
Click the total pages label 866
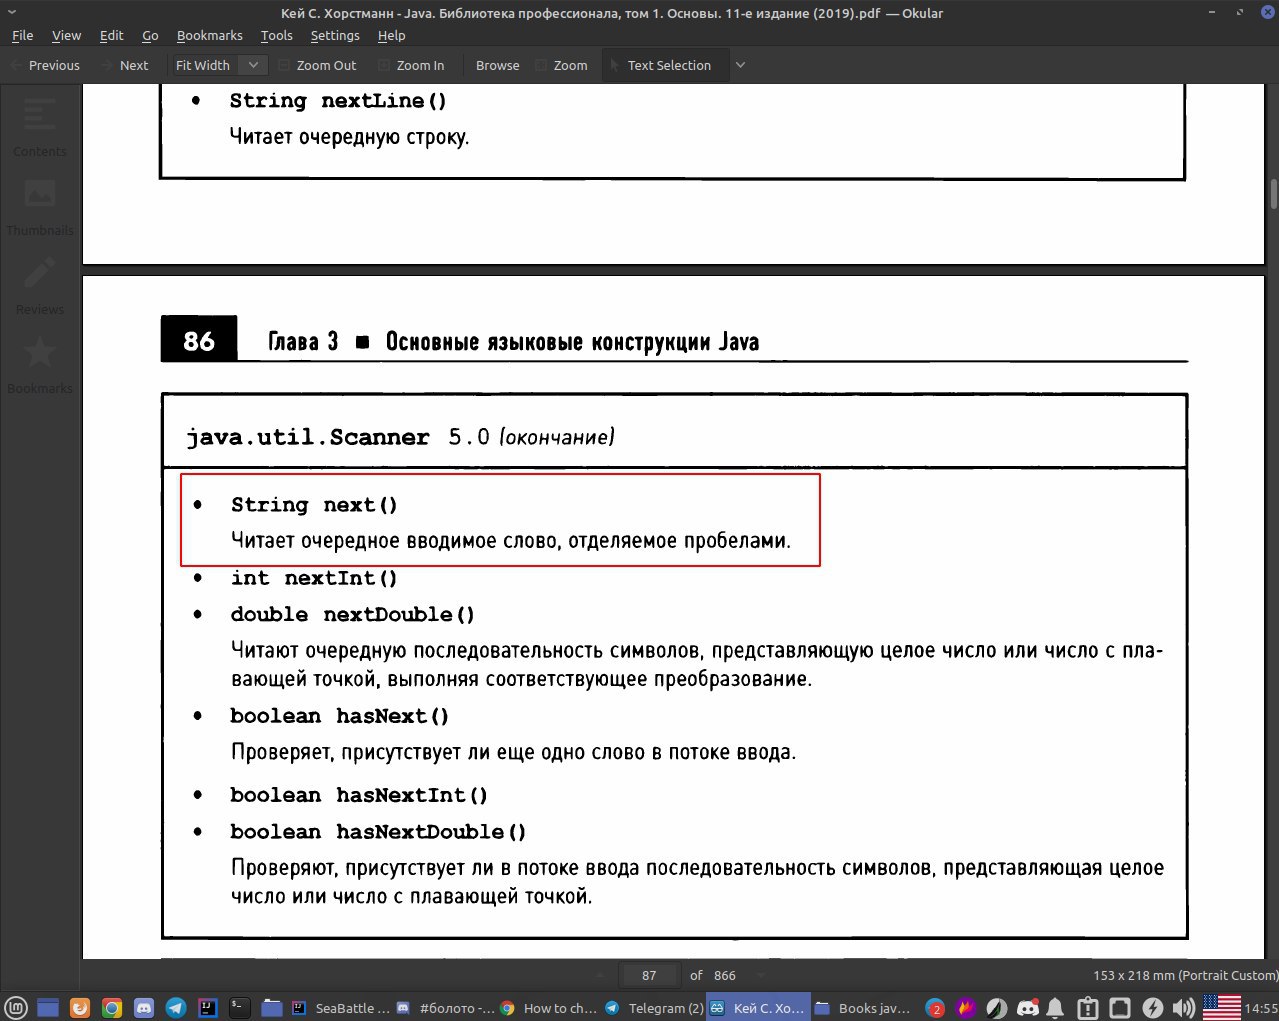pos(725,975)
